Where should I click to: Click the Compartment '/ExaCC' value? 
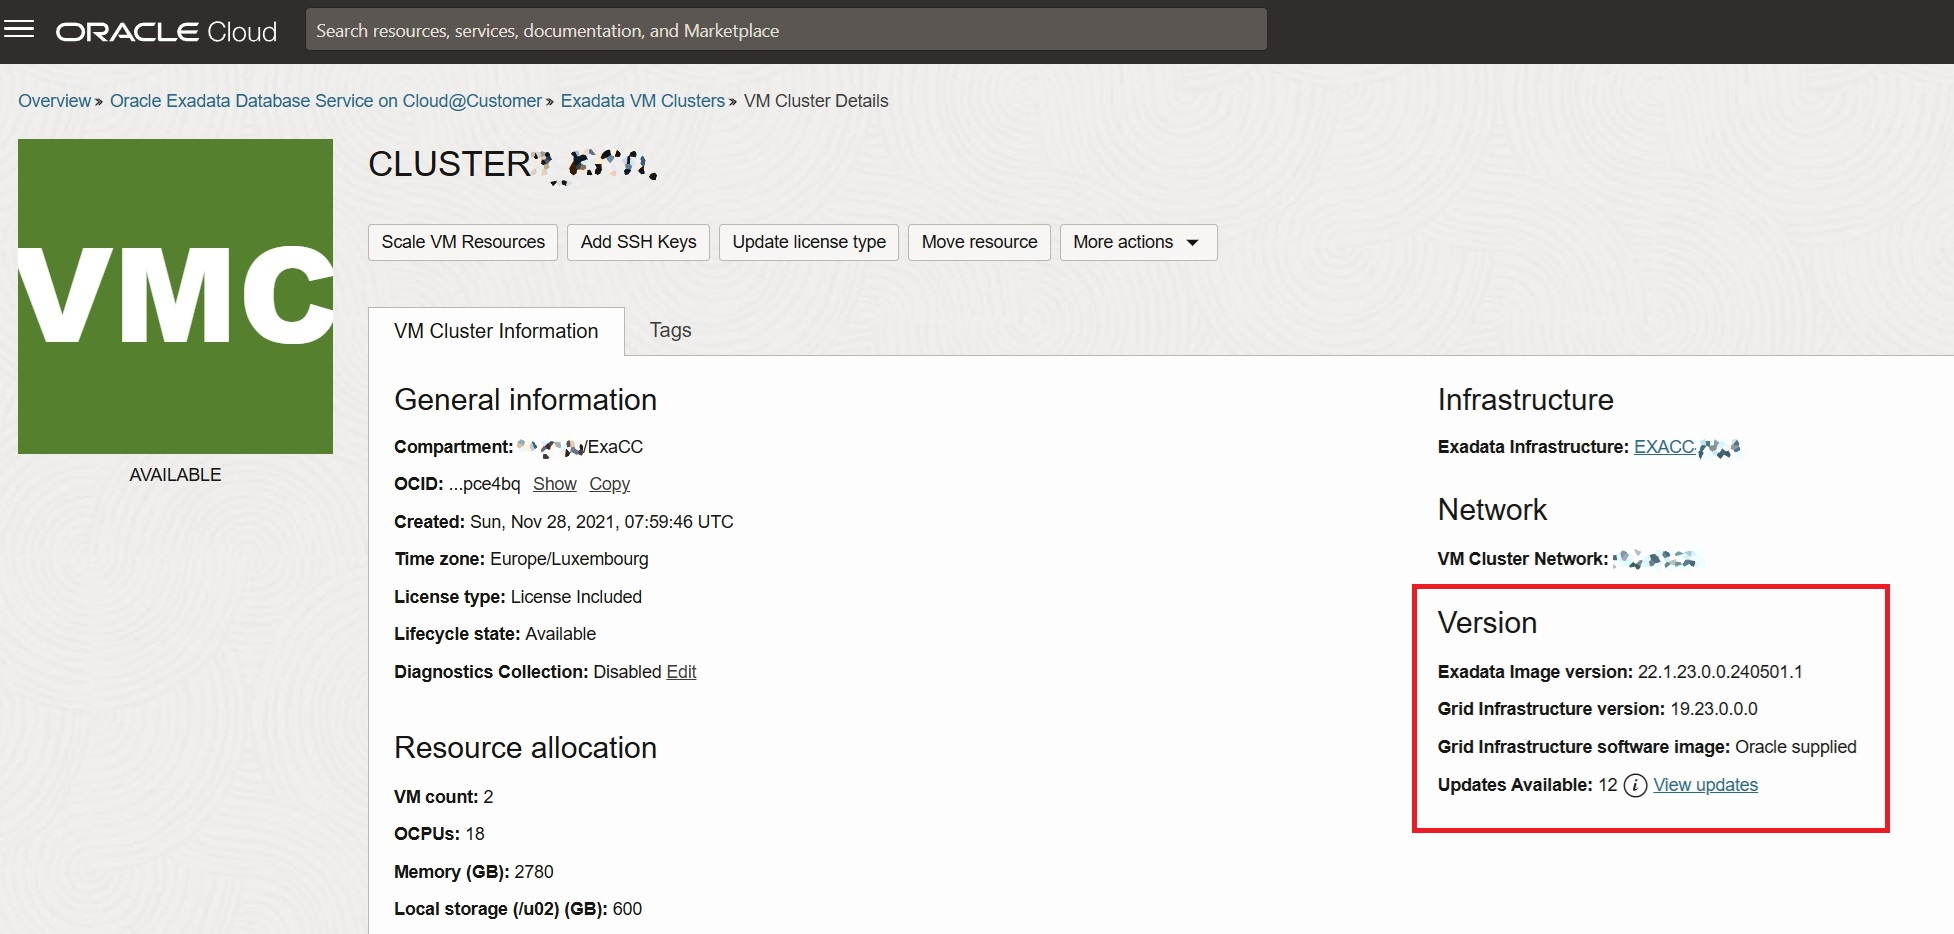coord(615,447)
